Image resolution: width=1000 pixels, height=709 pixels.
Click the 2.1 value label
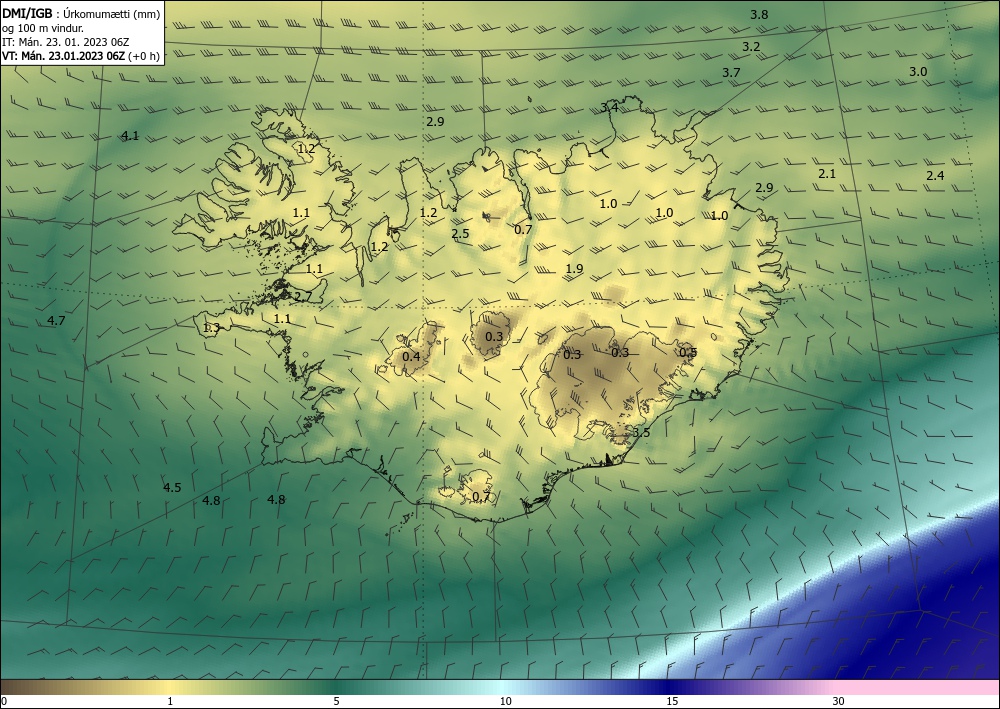point(827,173)
